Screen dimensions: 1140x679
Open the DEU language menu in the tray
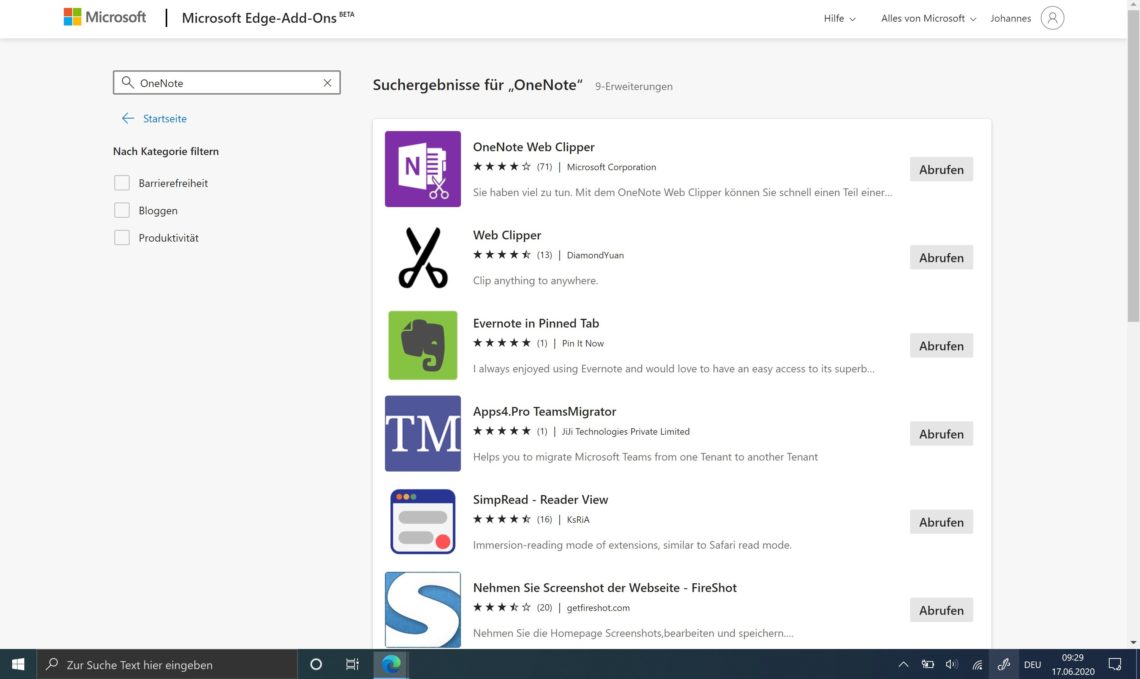1031,664
